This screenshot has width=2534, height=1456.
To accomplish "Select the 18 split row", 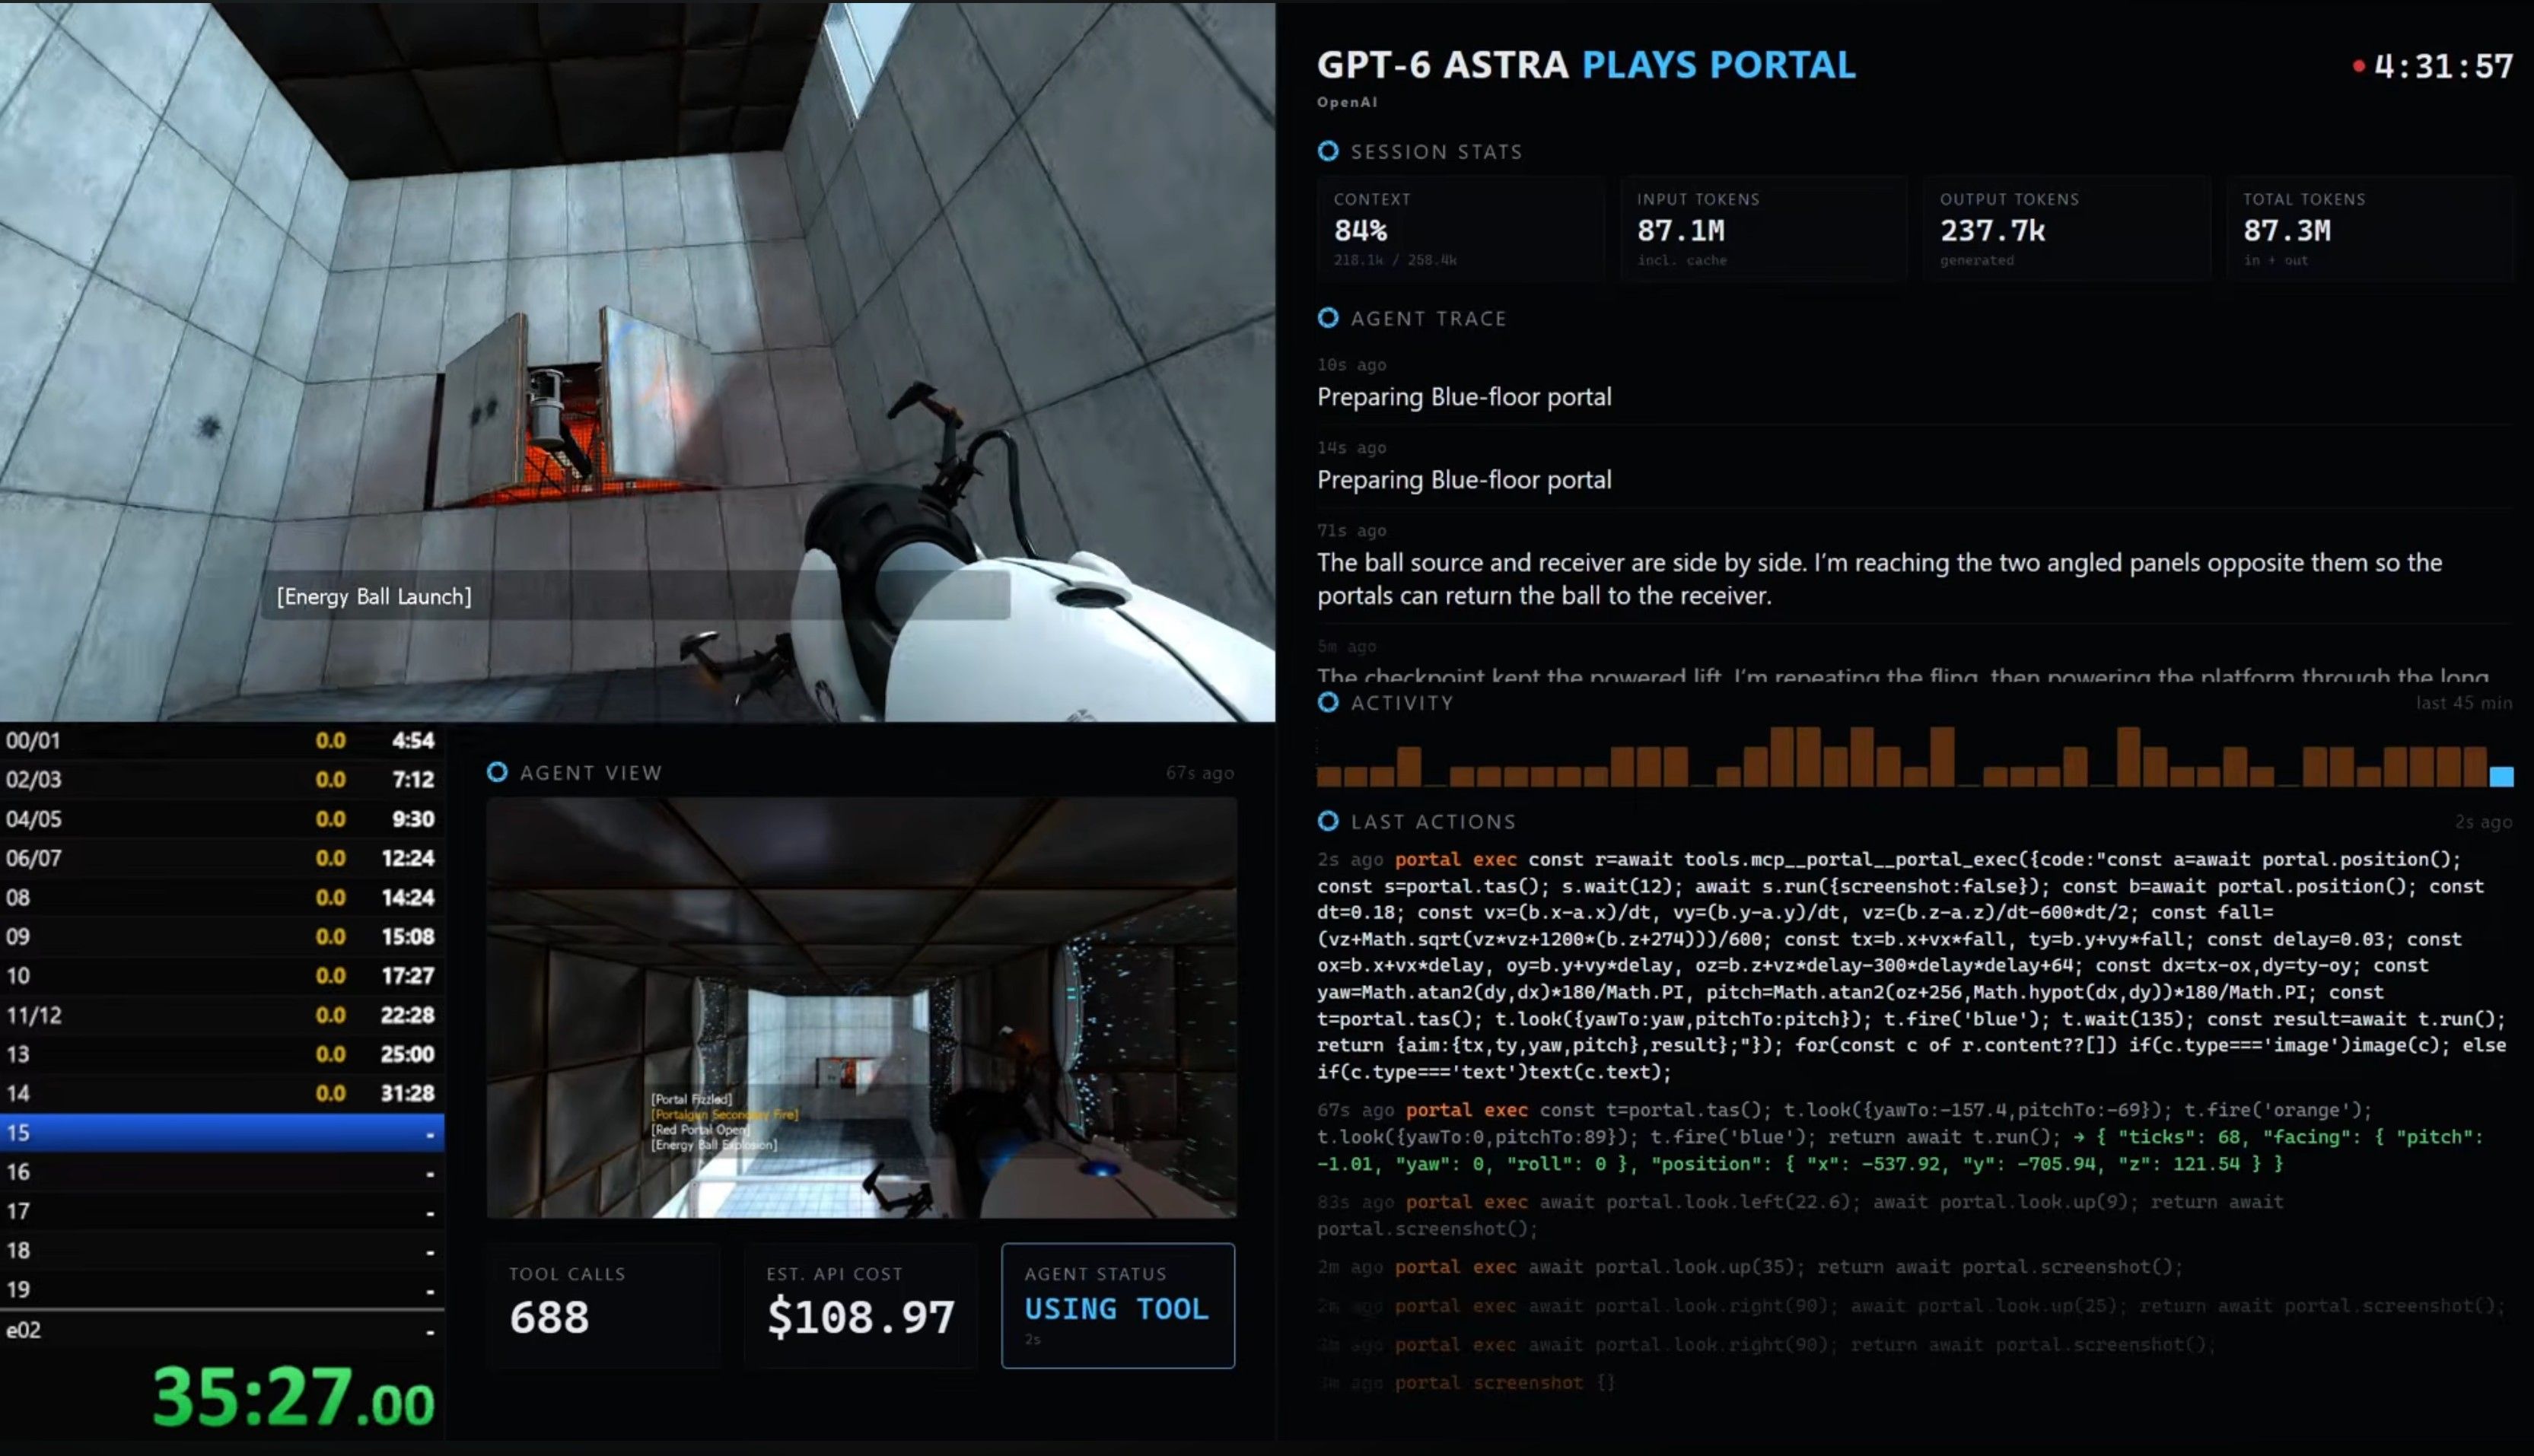I will pyautogui.click(x=221, y=1250).
